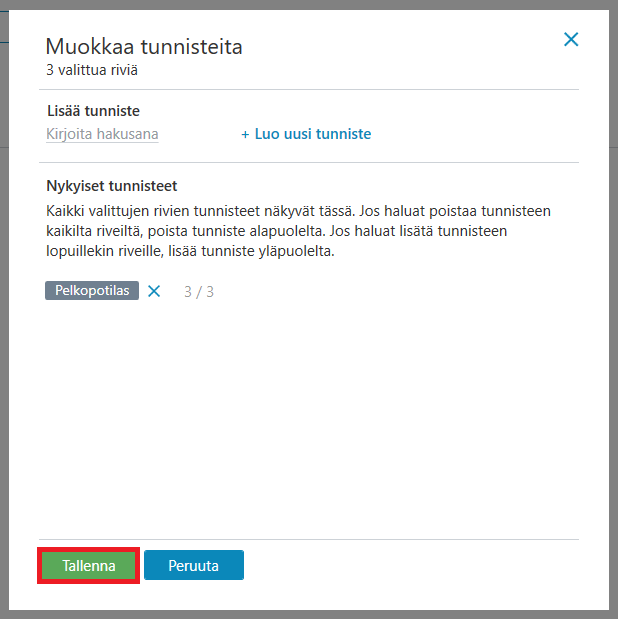Screen dimensions: 618x619
Task: Click the Kaikki valittujen rivien description text
Action: pyautogui.click(x=298, y=231)
